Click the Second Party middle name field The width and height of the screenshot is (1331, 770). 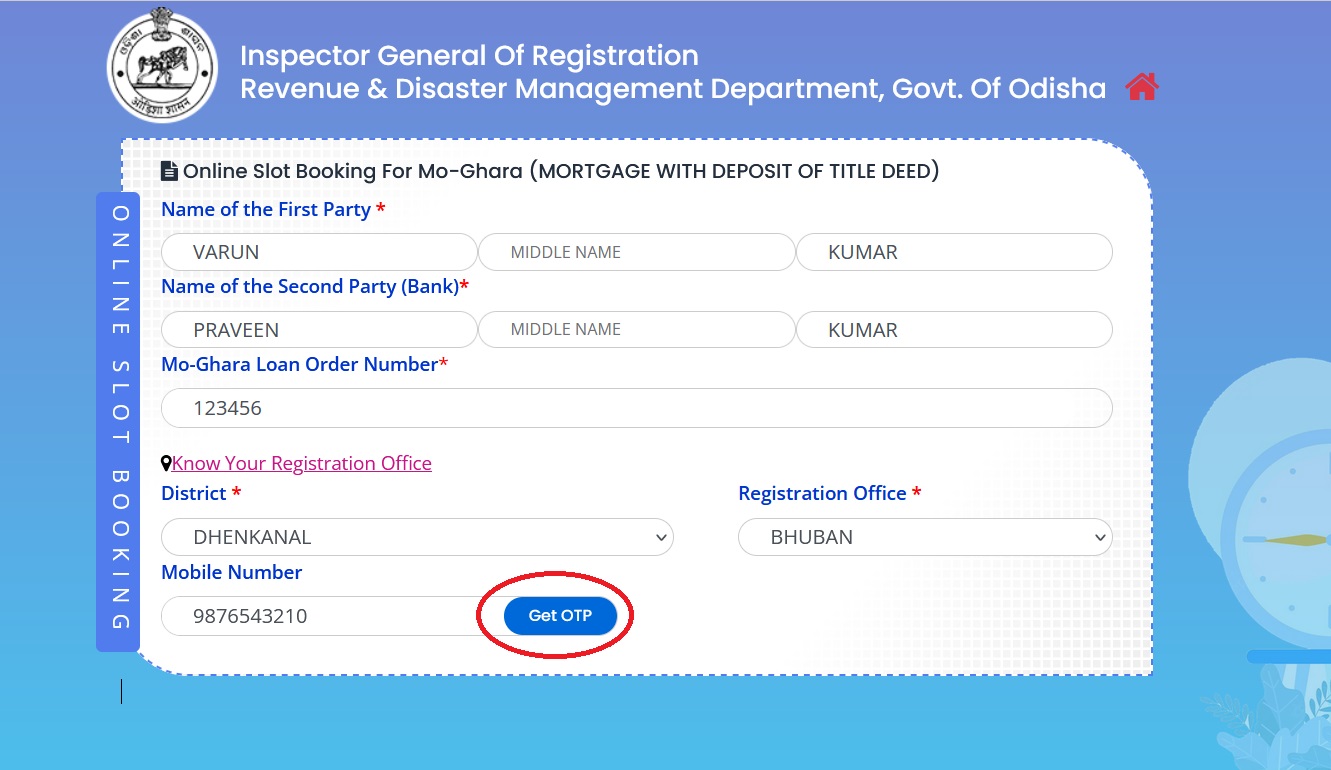(x=636, y=330)
